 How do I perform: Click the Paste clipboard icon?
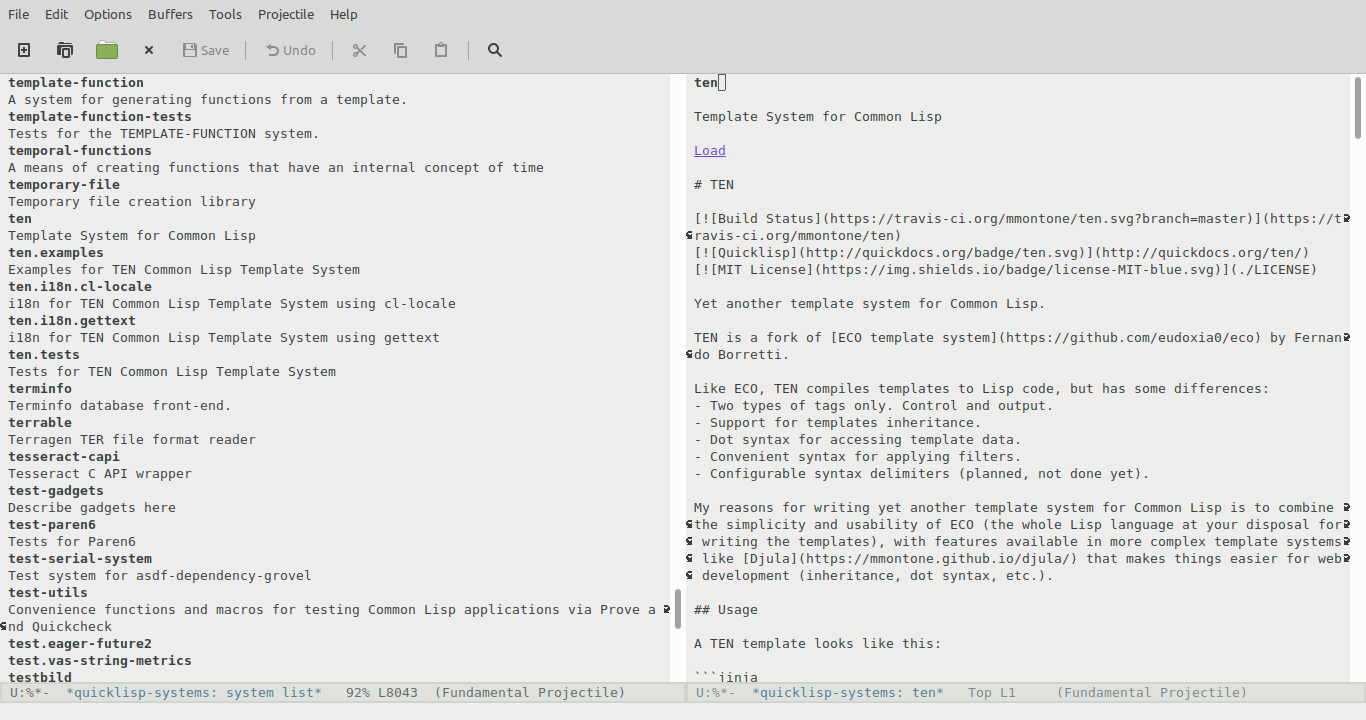441,50
